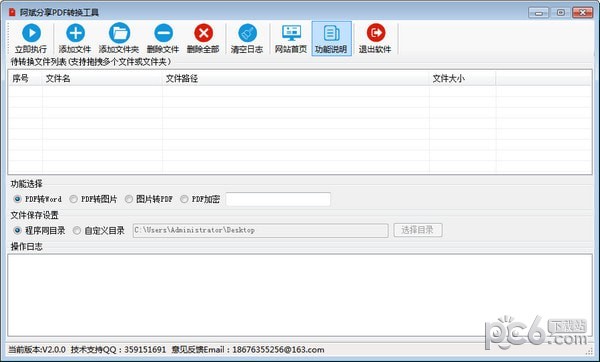
Task: Run conversion with 立即执行 button
Action: click(x=31, y=39)
